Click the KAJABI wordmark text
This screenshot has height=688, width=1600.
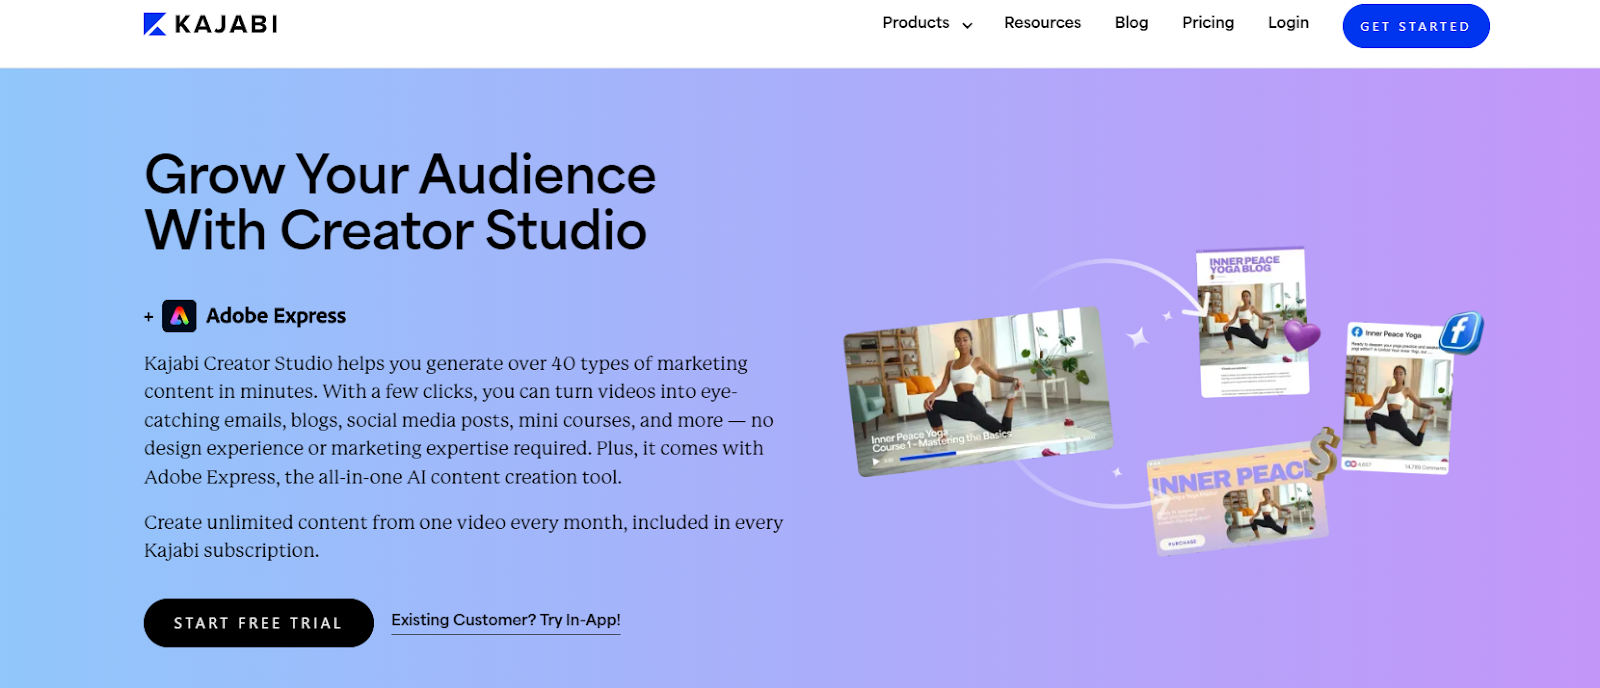(226, 24)
